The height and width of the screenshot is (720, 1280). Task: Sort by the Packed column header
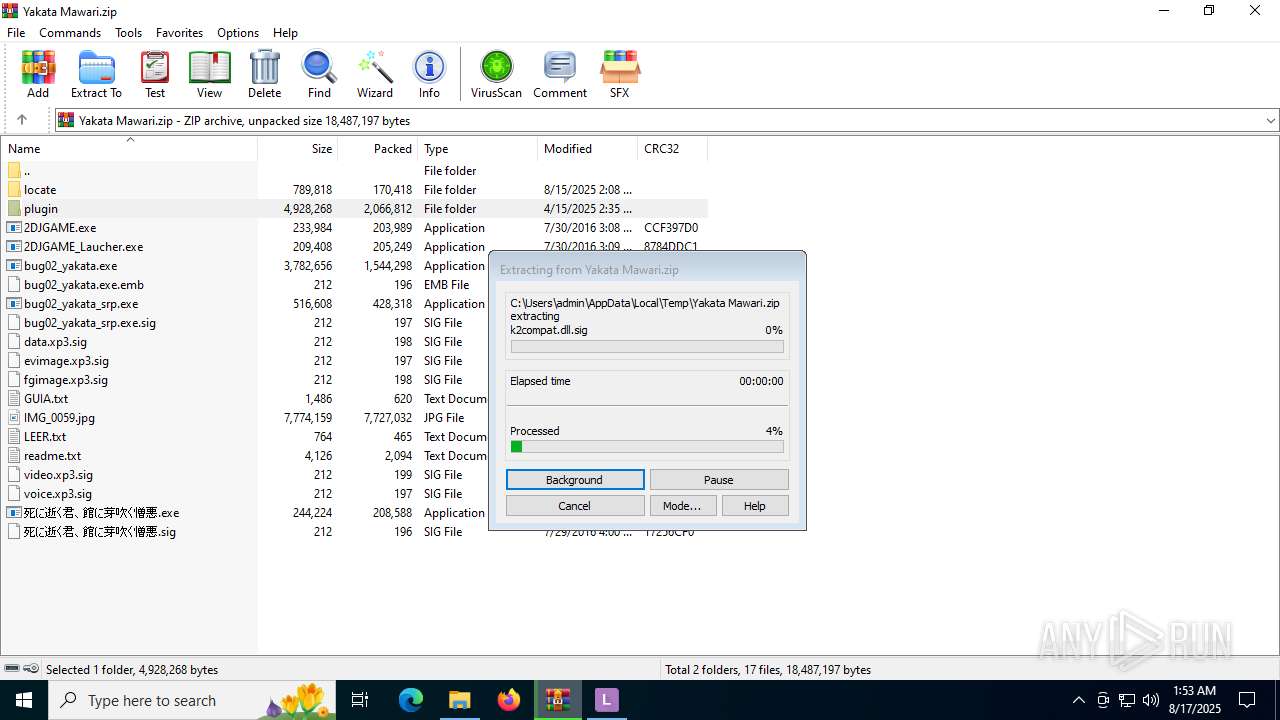378,148
